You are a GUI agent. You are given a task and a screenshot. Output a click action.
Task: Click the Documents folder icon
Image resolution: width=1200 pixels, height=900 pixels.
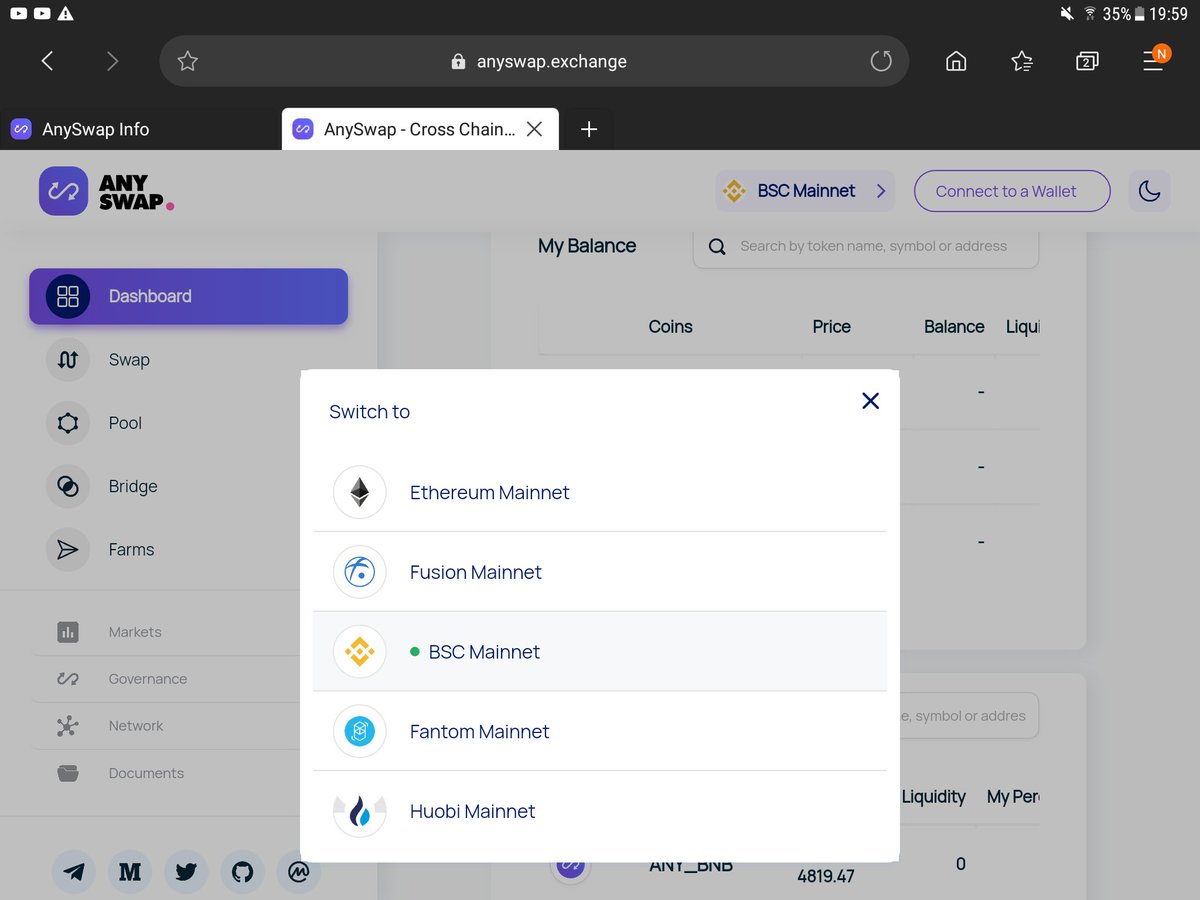tap(68, 773)
